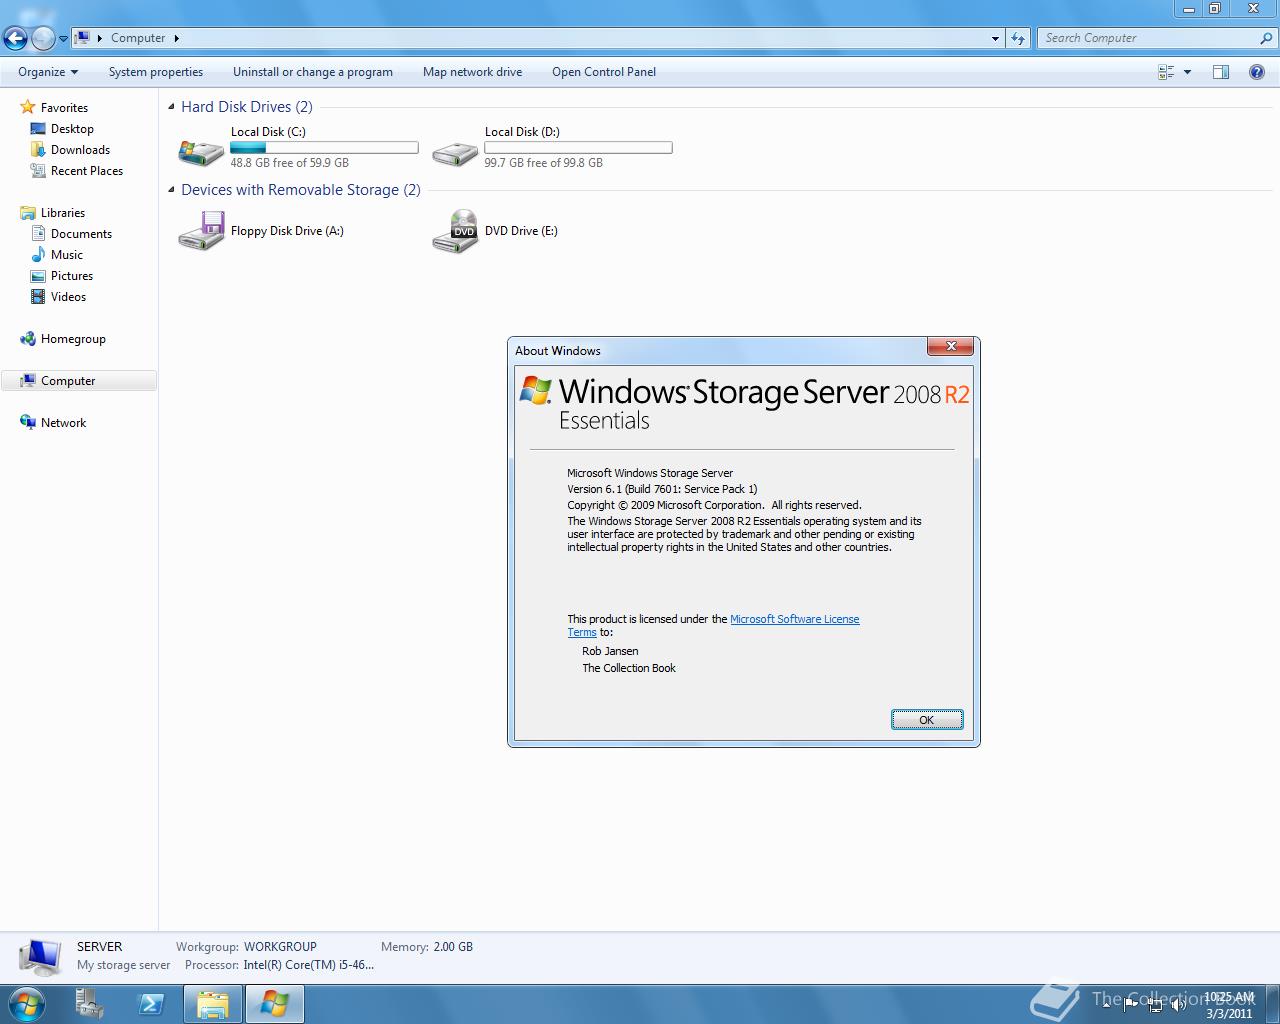Choose Map network drive
Image resolution: width=1280 pixels, height=1024 pixels.
[472, 72]
